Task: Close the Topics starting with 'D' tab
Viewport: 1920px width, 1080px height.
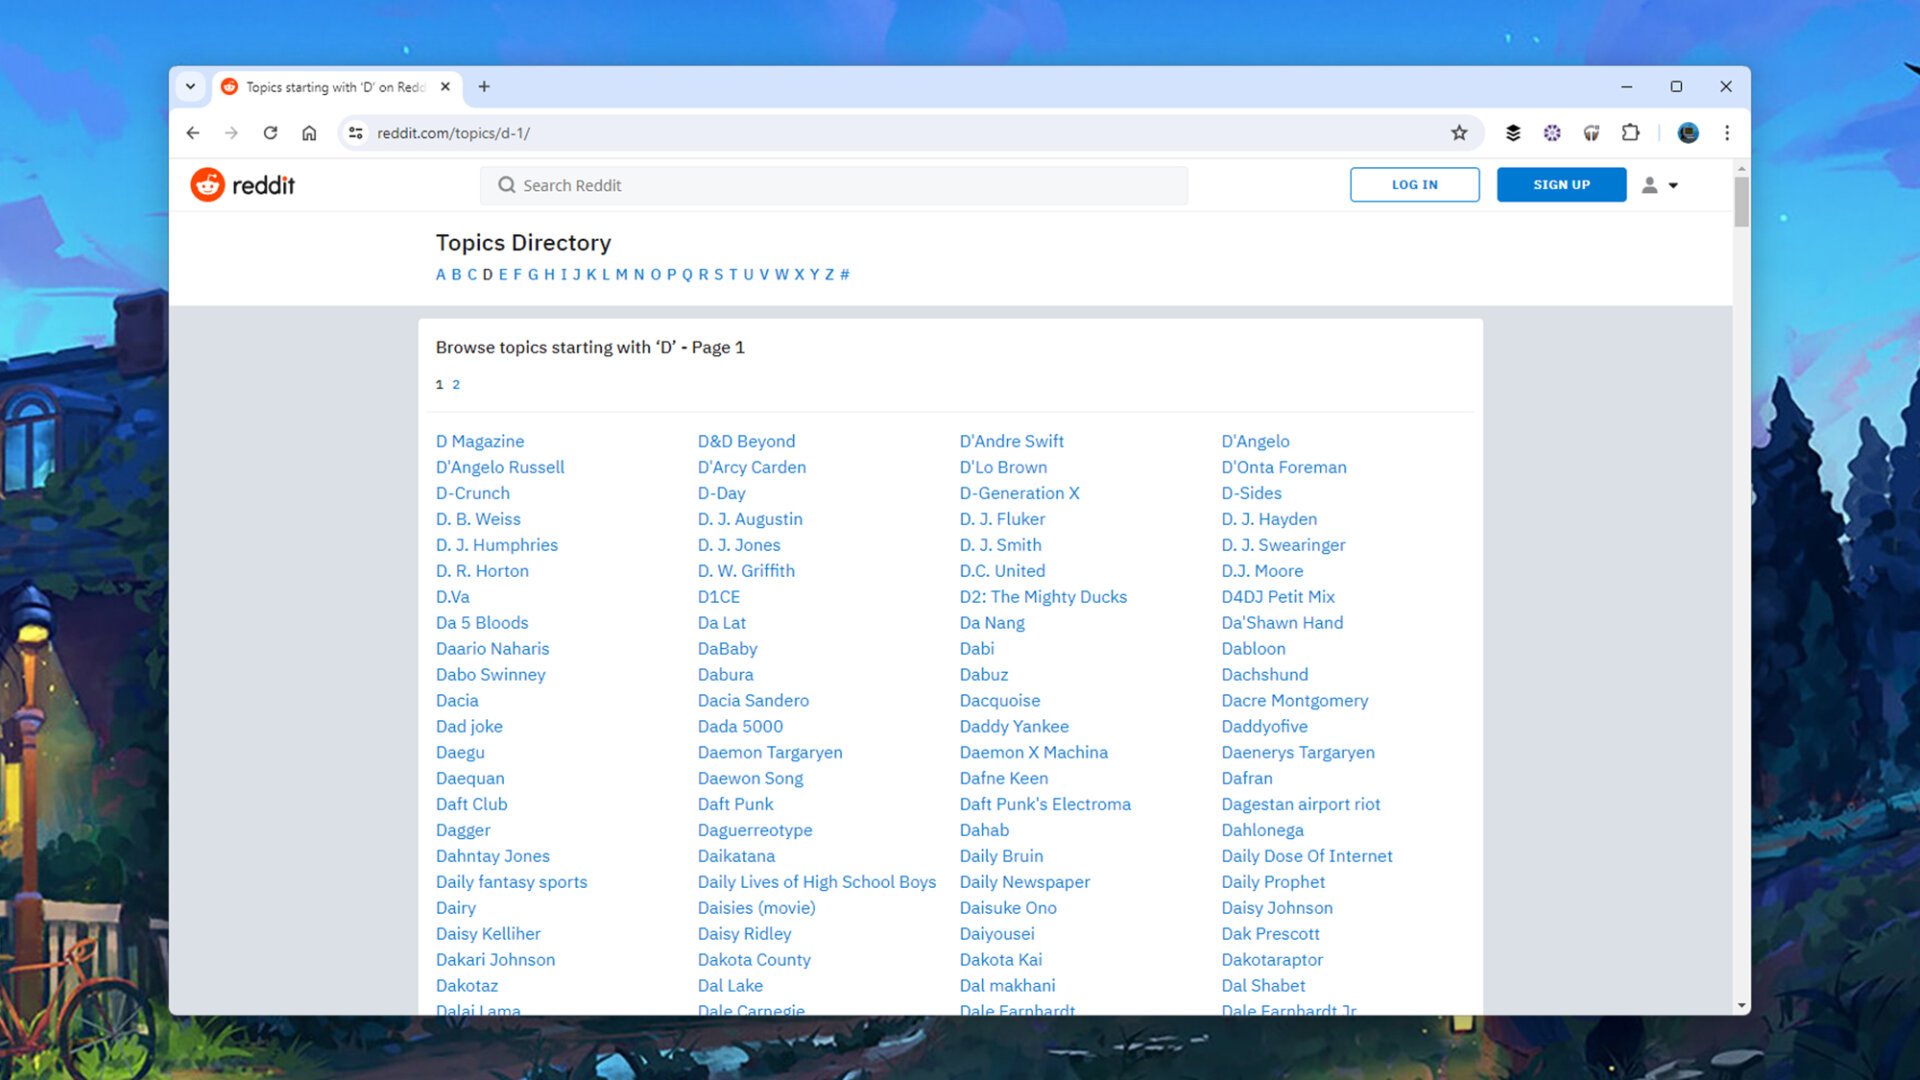Action: (445, 87)
